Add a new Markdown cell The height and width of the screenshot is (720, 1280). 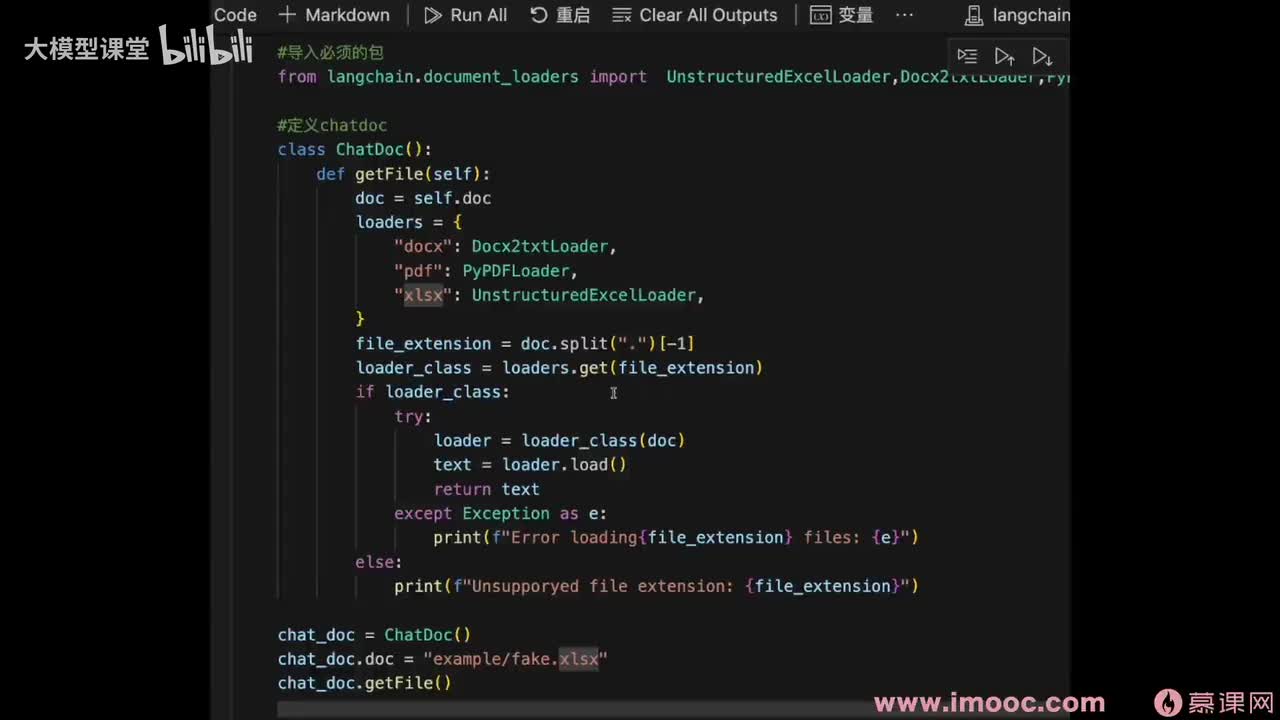[335, 15]
